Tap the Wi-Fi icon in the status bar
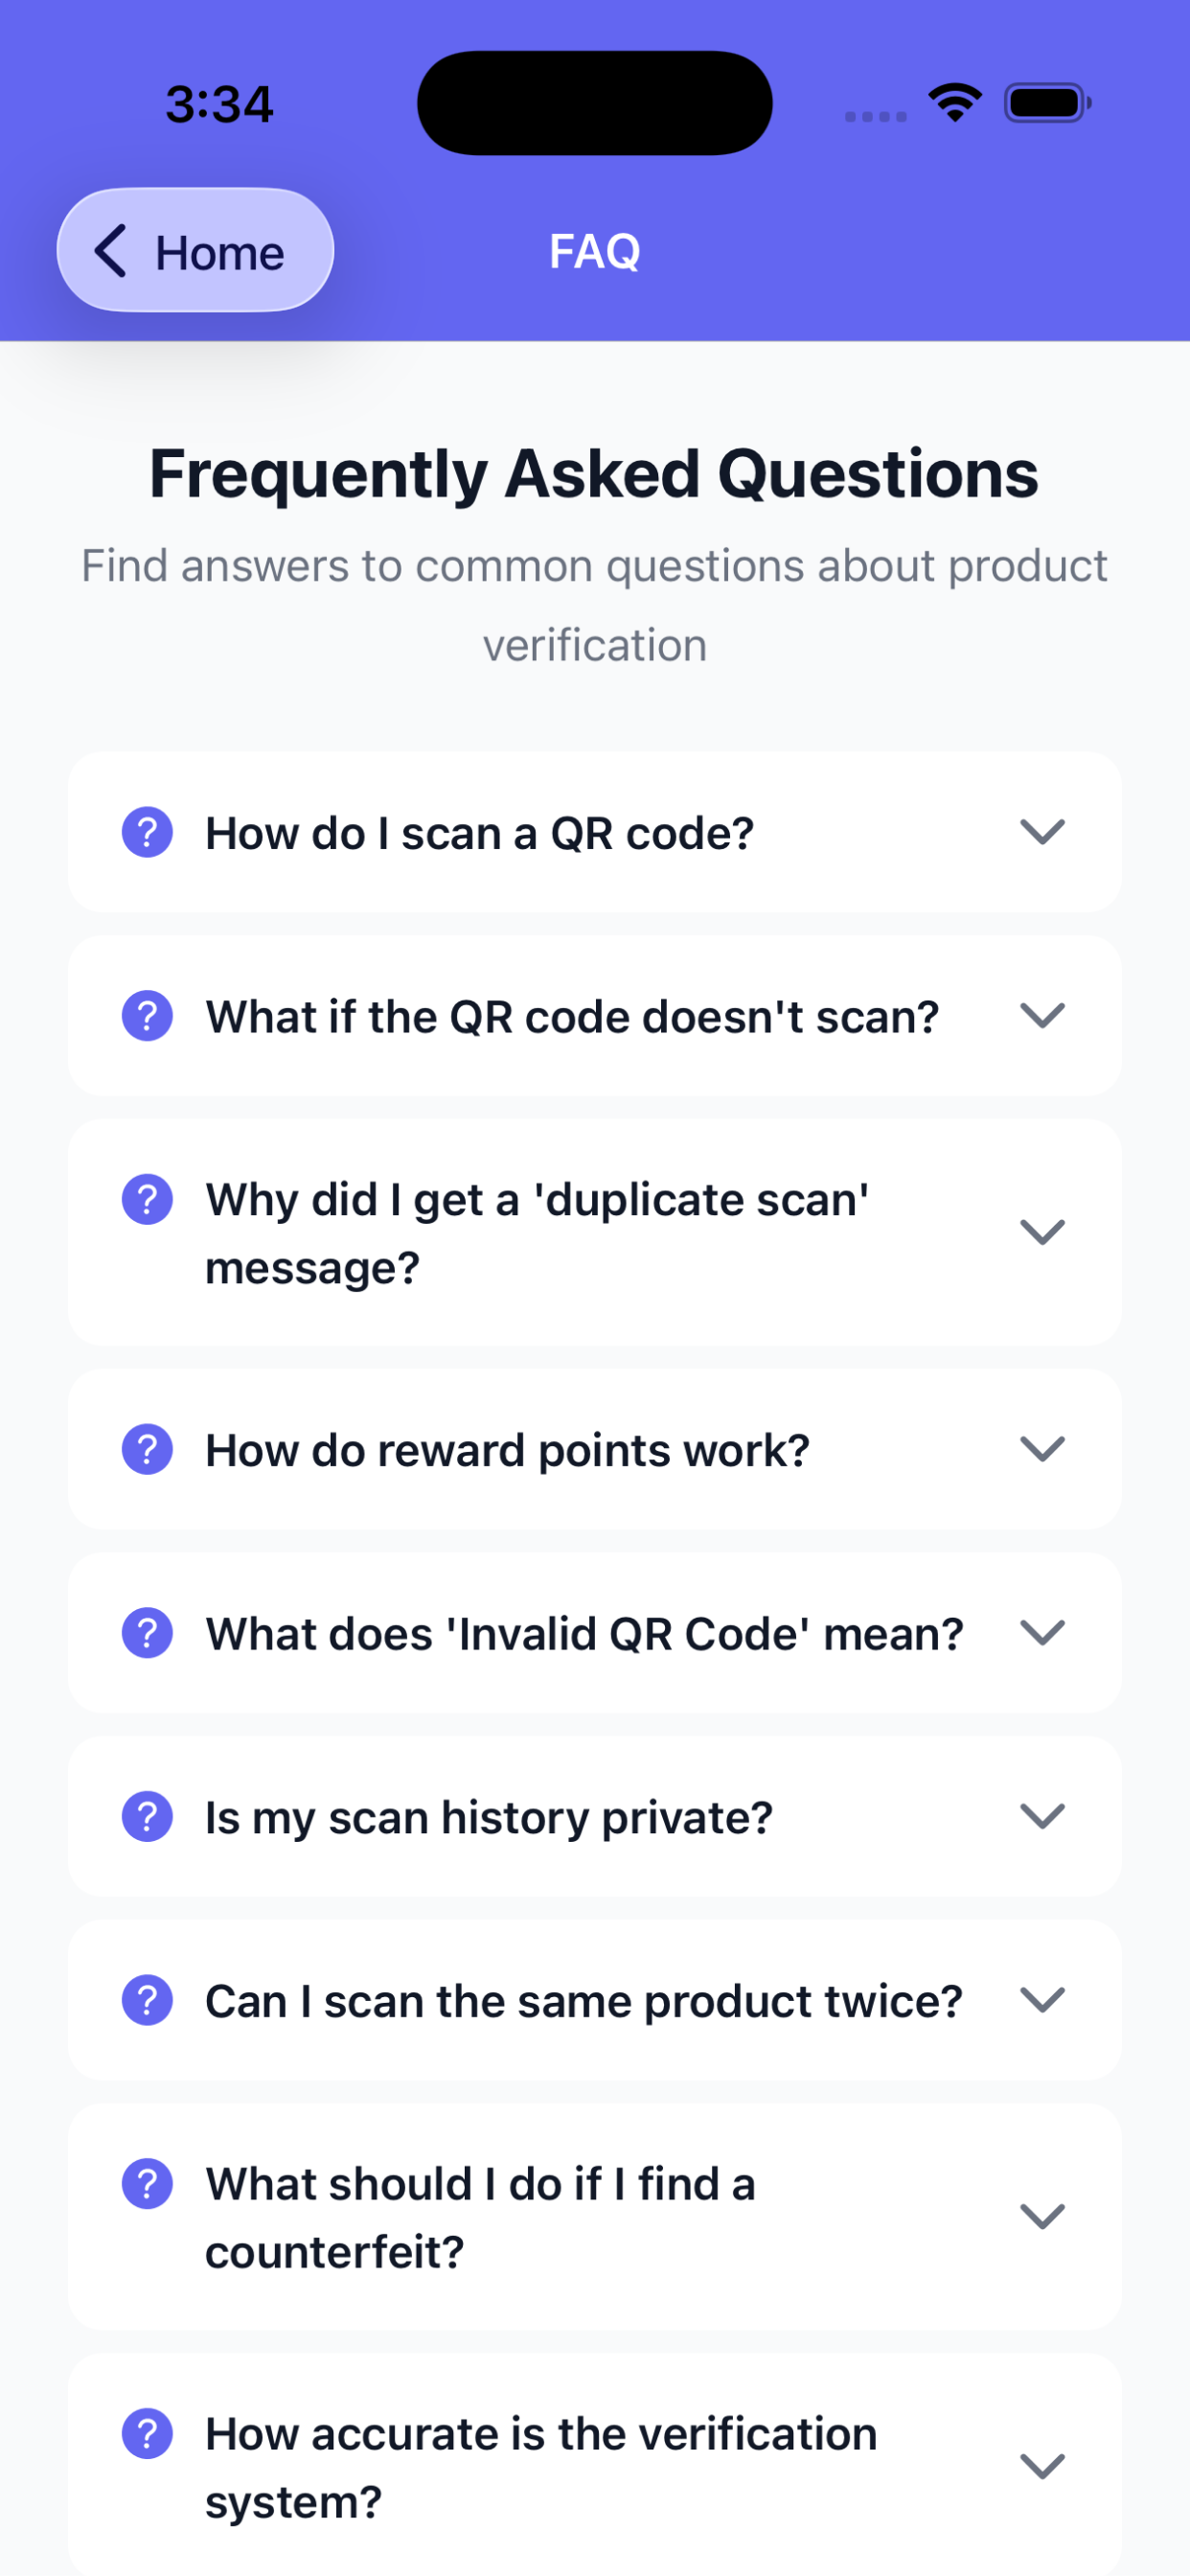The height and width of the screenshot is (2576, 1190). [x=955, y=102]
